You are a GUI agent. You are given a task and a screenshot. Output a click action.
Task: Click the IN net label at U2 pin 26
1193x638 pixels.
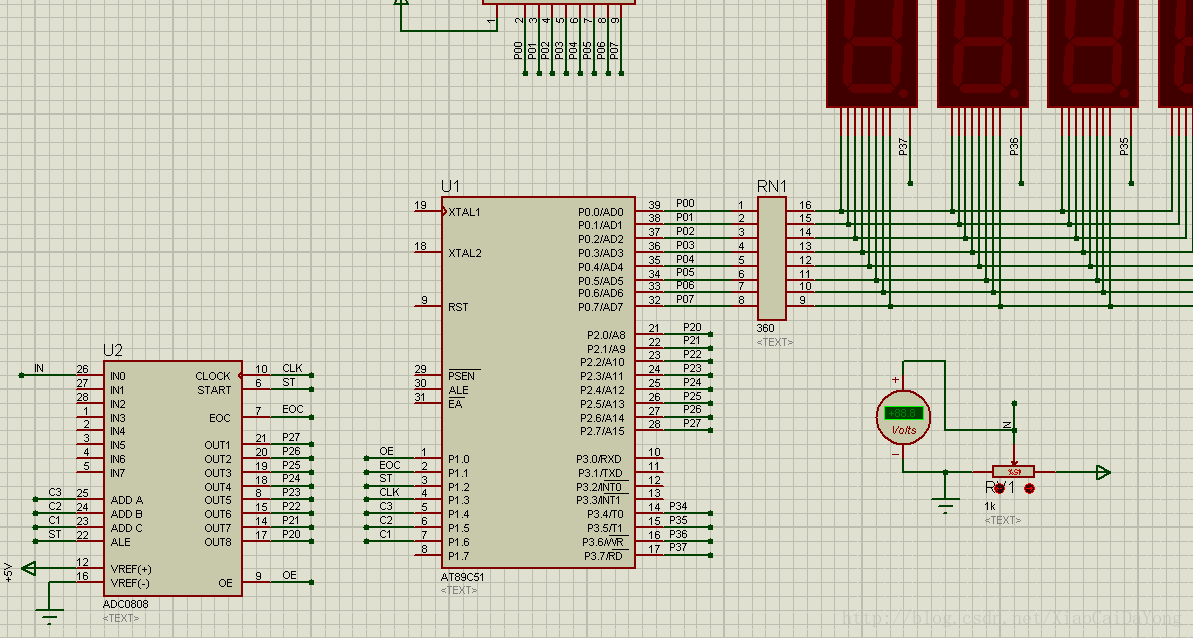tap(39, 368)
